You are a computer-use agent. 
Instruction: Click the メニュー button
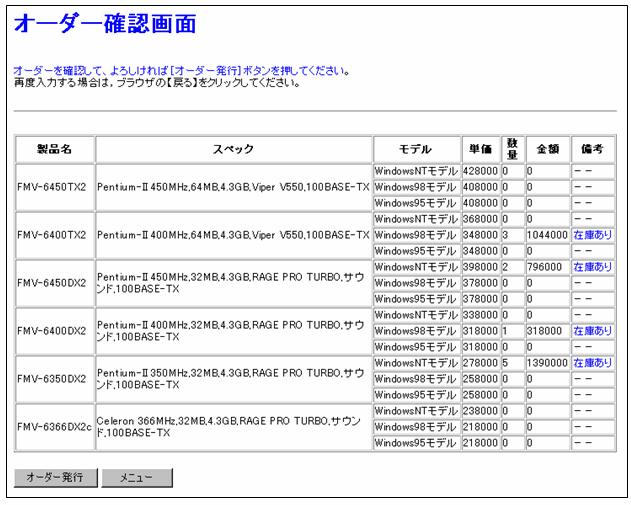coord(137,478)
